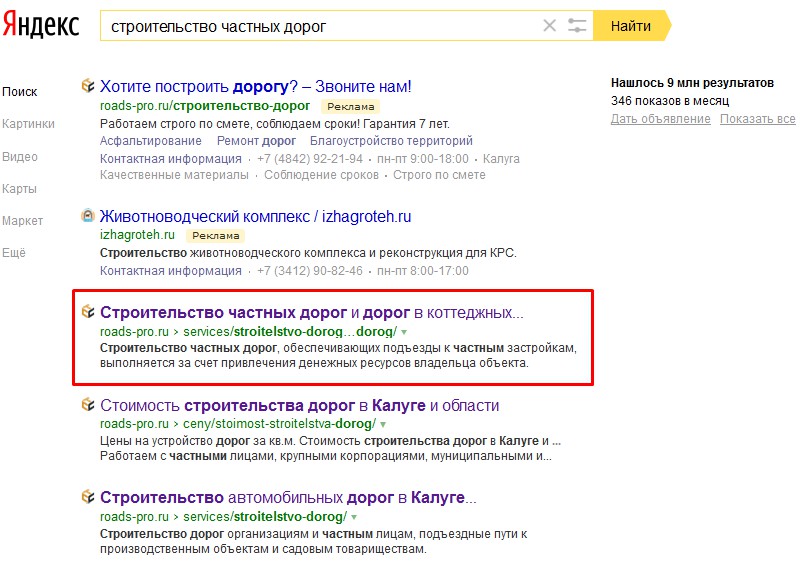The image size is (802, 561).
Task: Click 'Строго по смете' ad highlight
Action: click(439, 175)
